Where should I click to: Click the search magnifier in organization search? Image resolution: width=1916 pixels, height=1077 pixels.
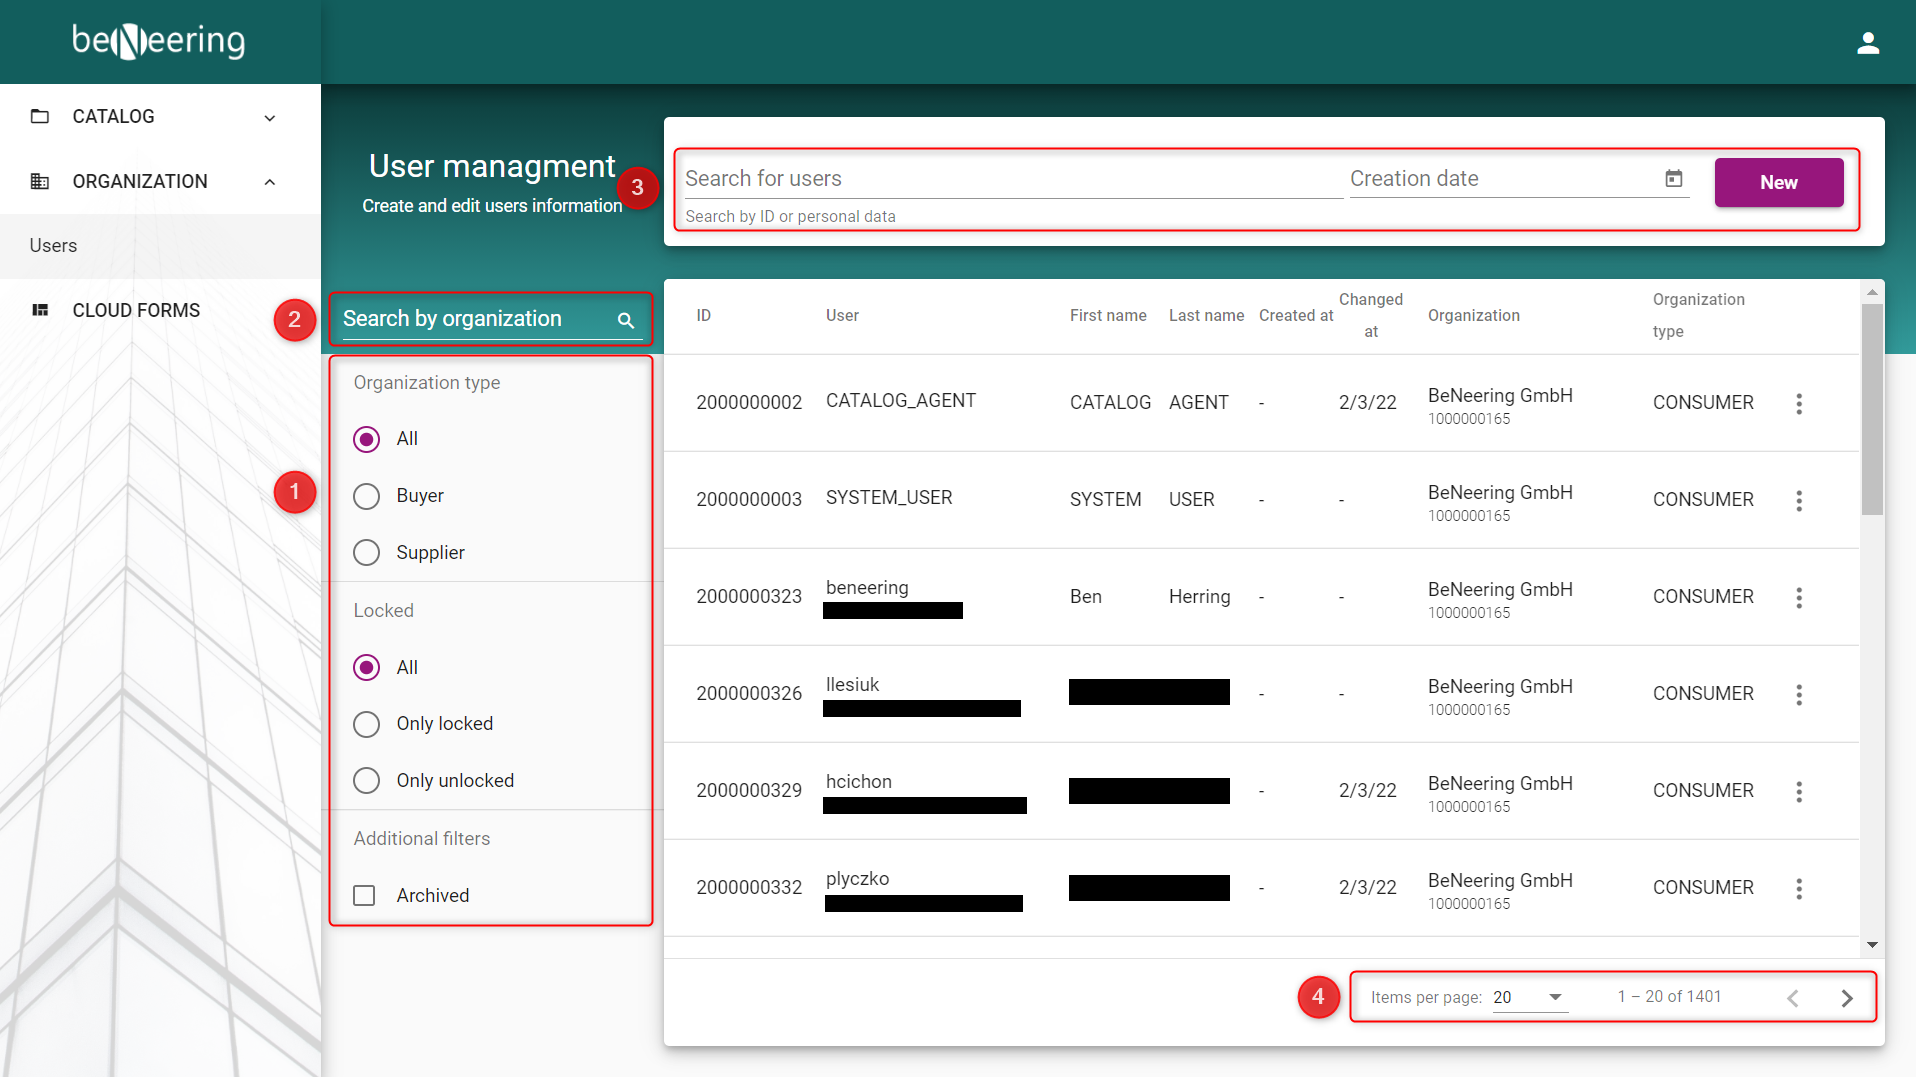[626, 320]
